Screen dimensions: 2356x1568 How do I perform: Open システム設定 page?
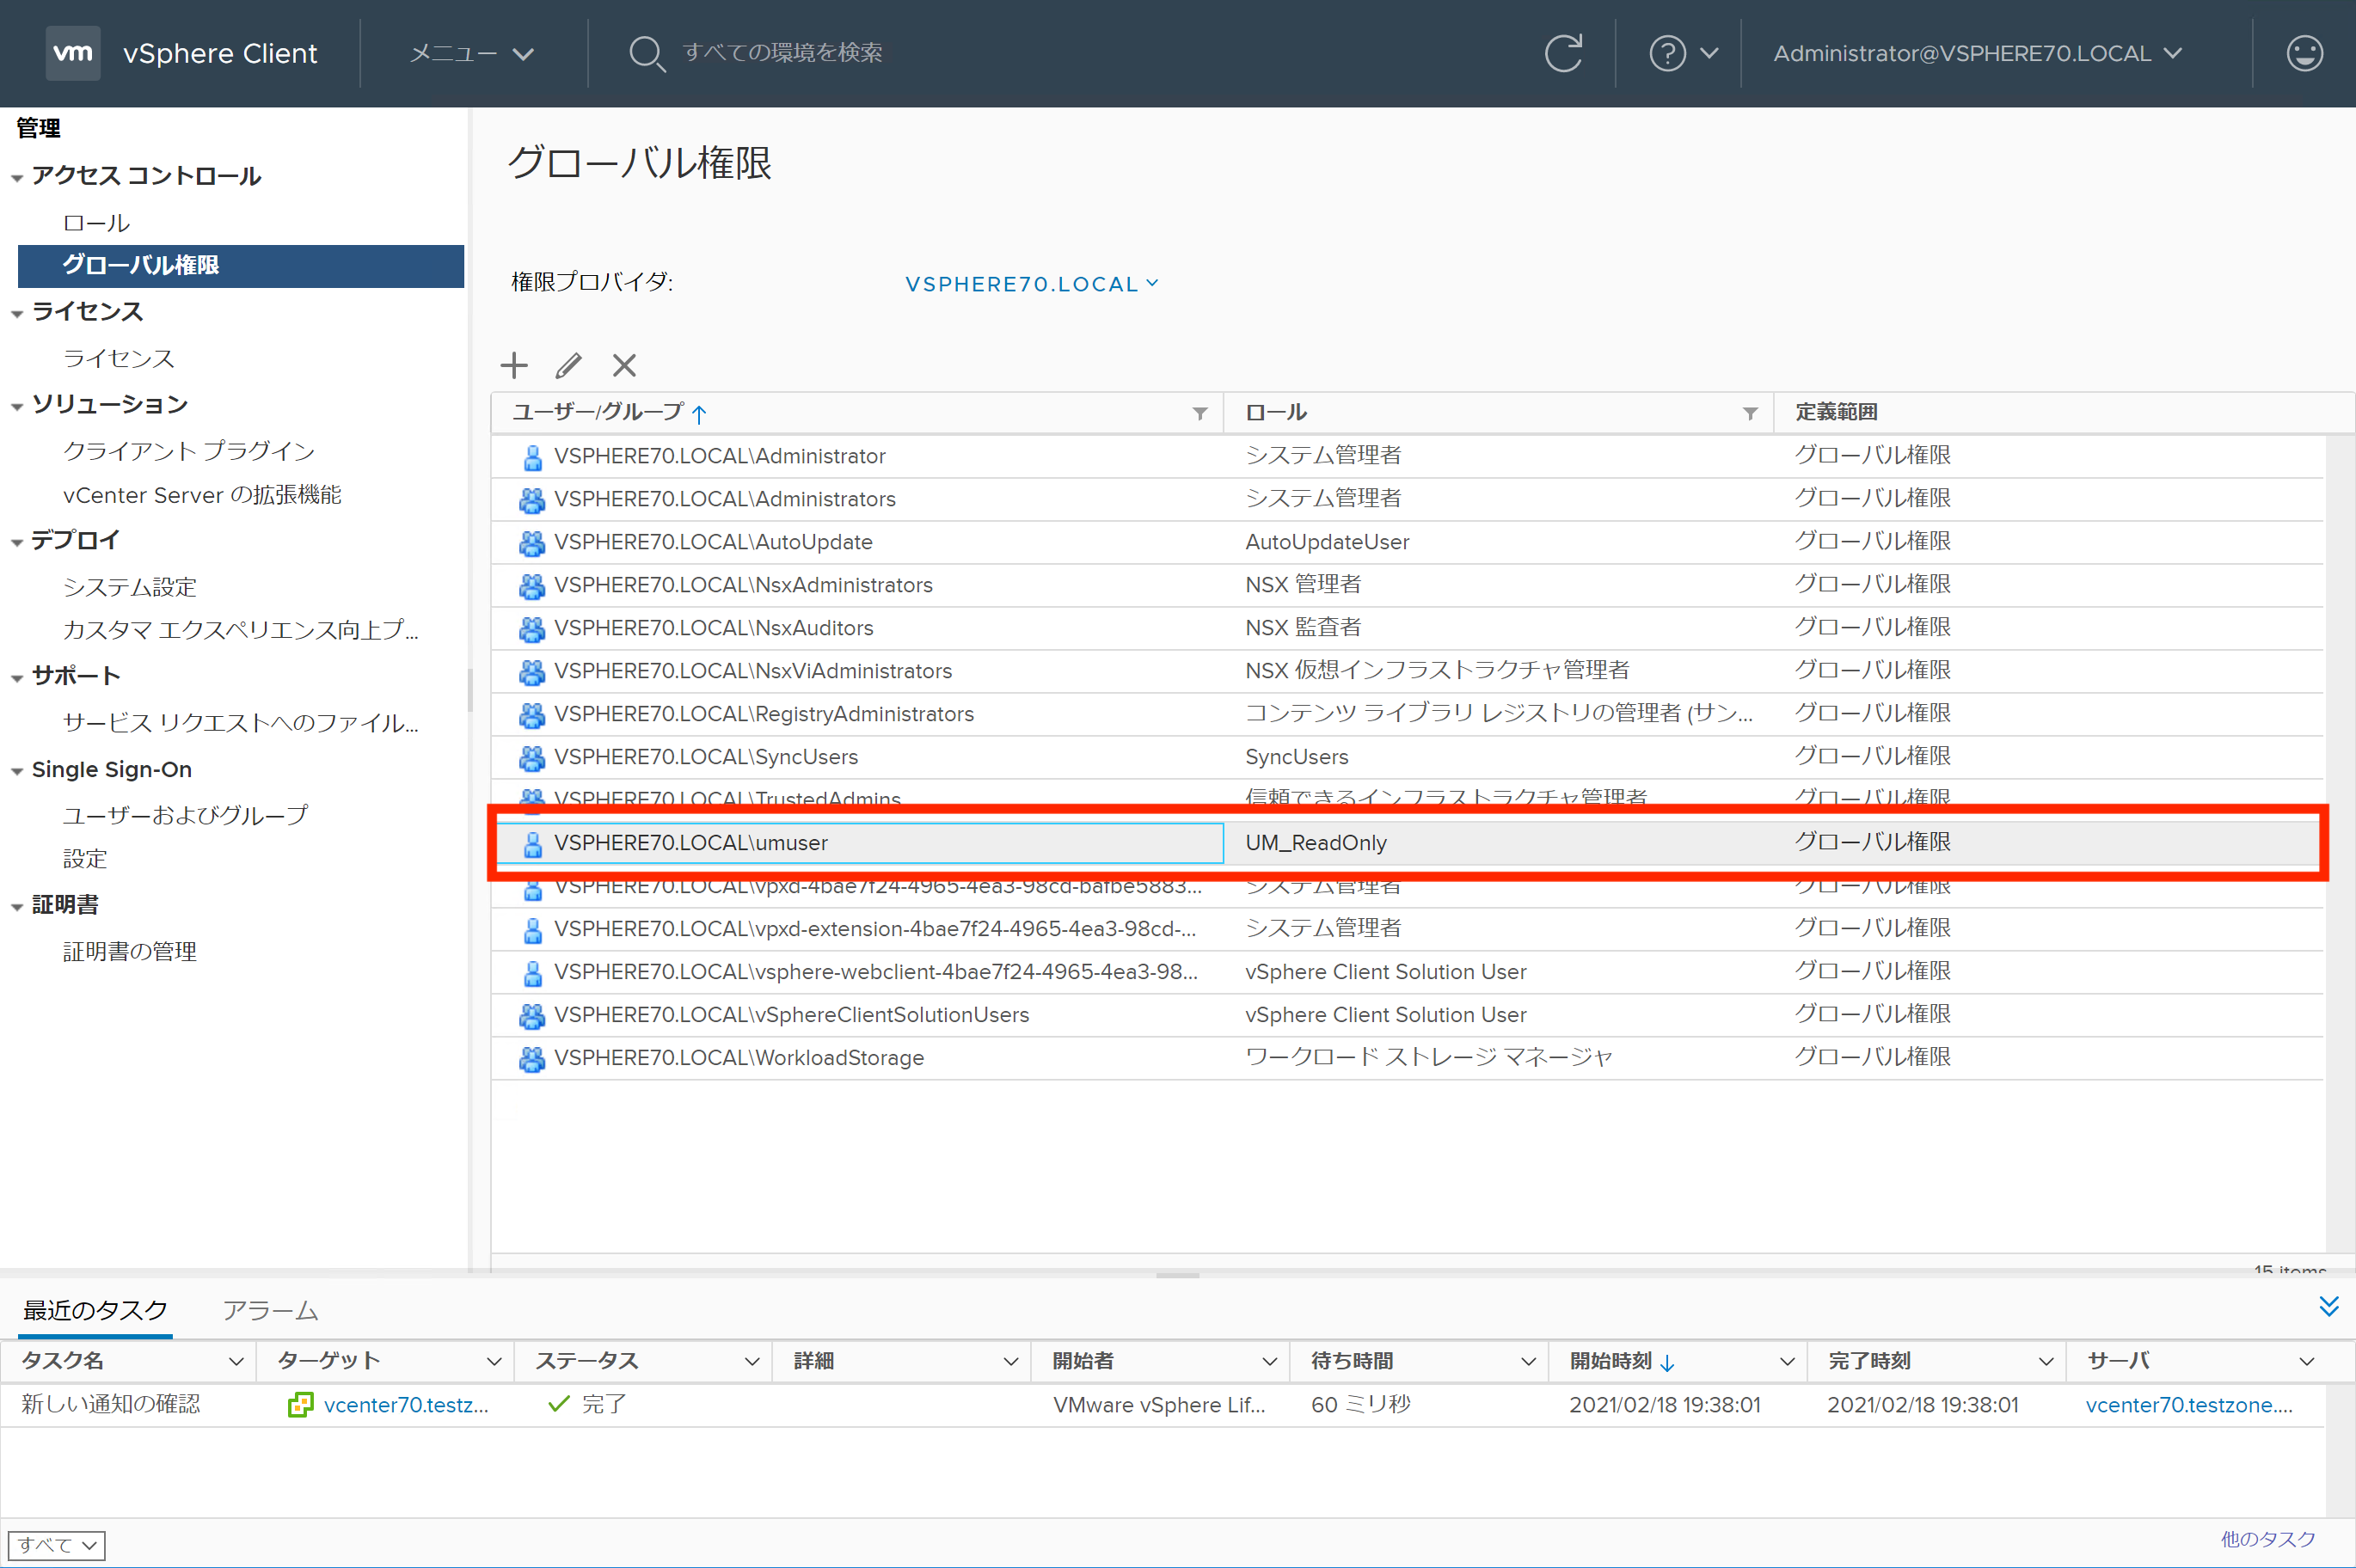coord(130,587)
